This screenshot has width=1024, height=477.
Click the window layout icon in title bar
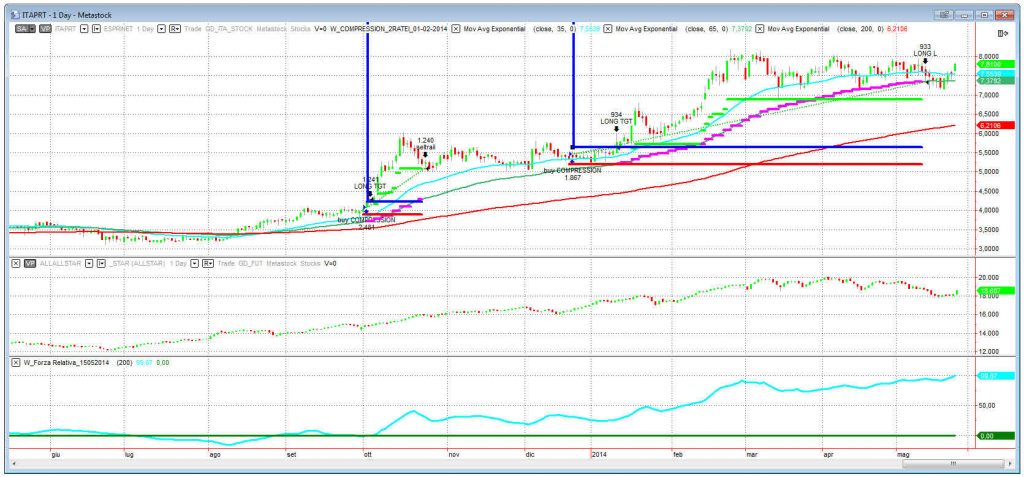click(x=945, y=15)
